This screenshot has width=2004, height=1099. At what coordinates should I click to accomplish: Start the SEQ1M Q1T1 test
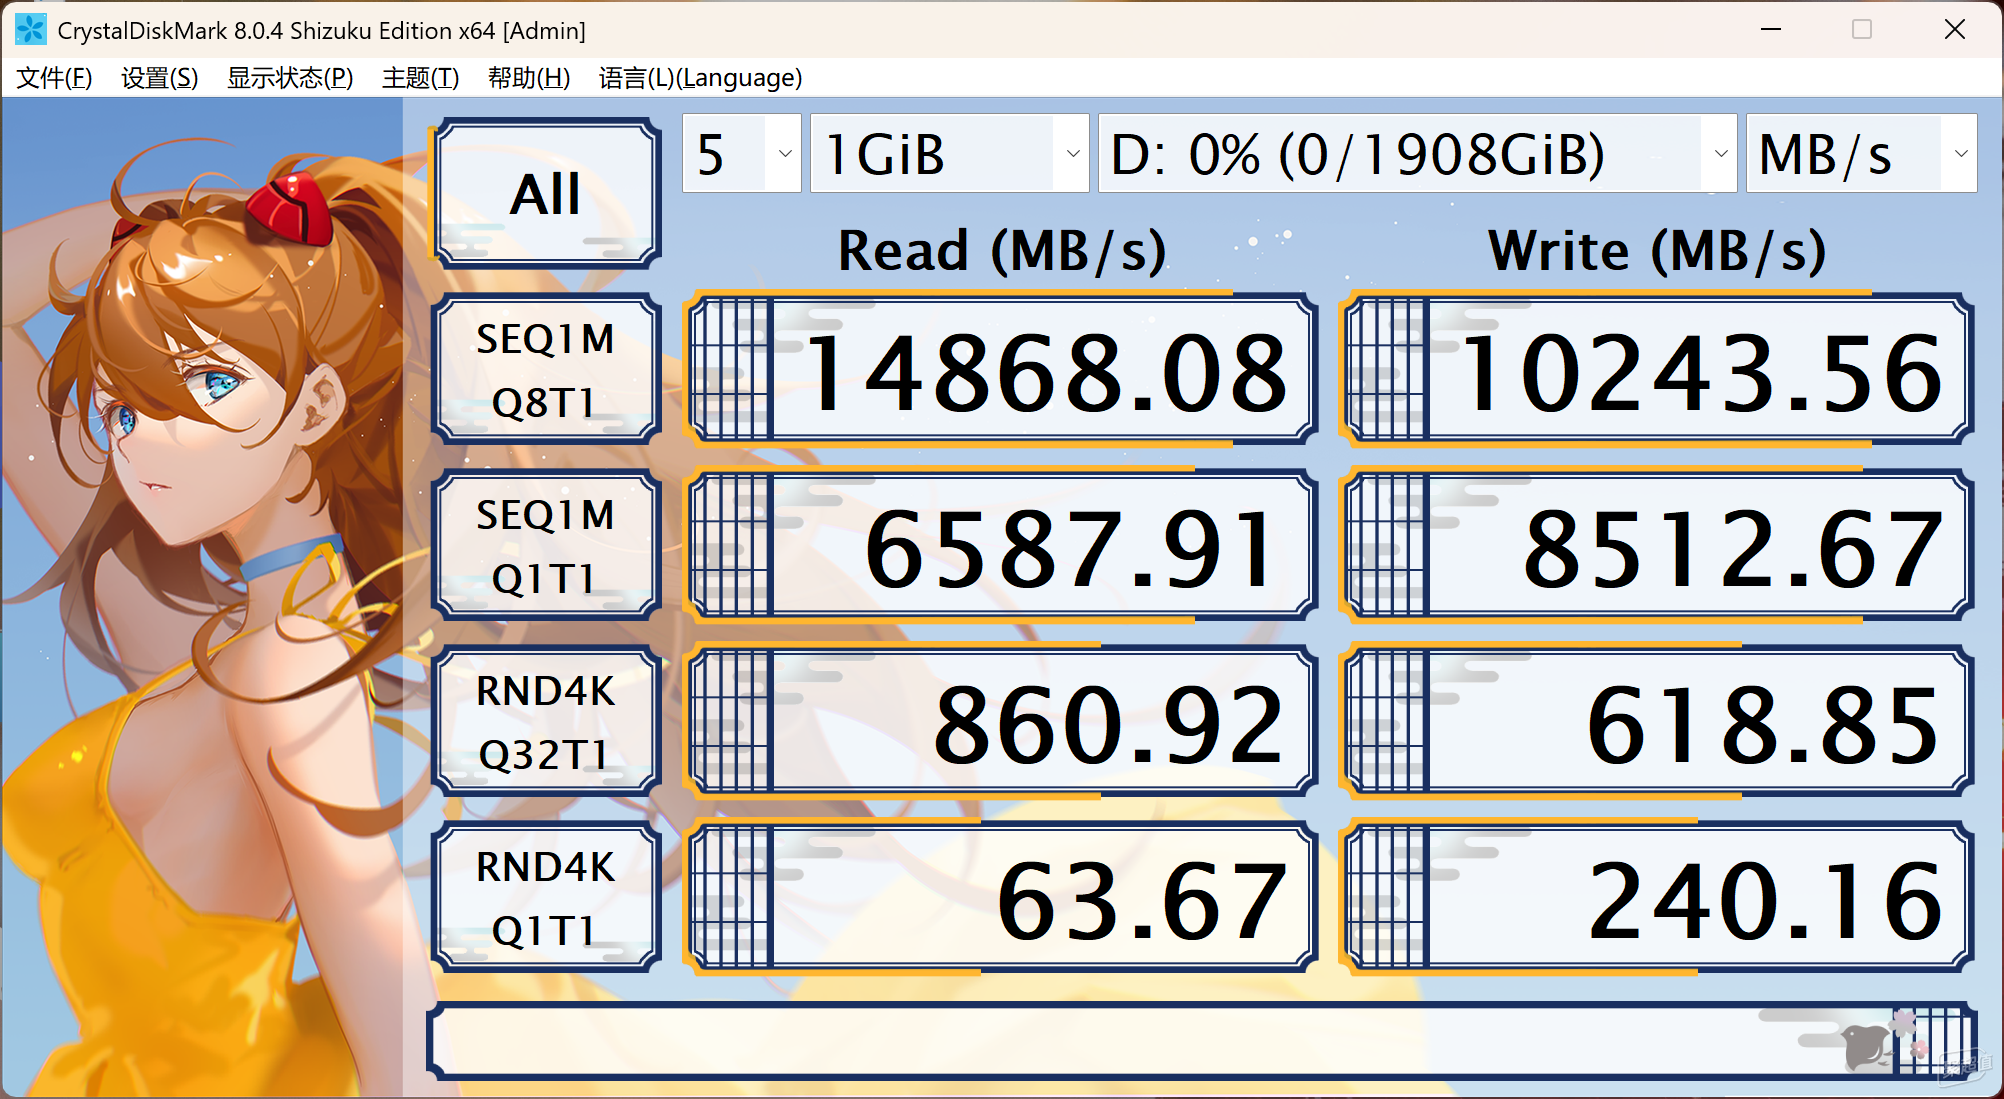pyautogui.click(x=546, y=546)
